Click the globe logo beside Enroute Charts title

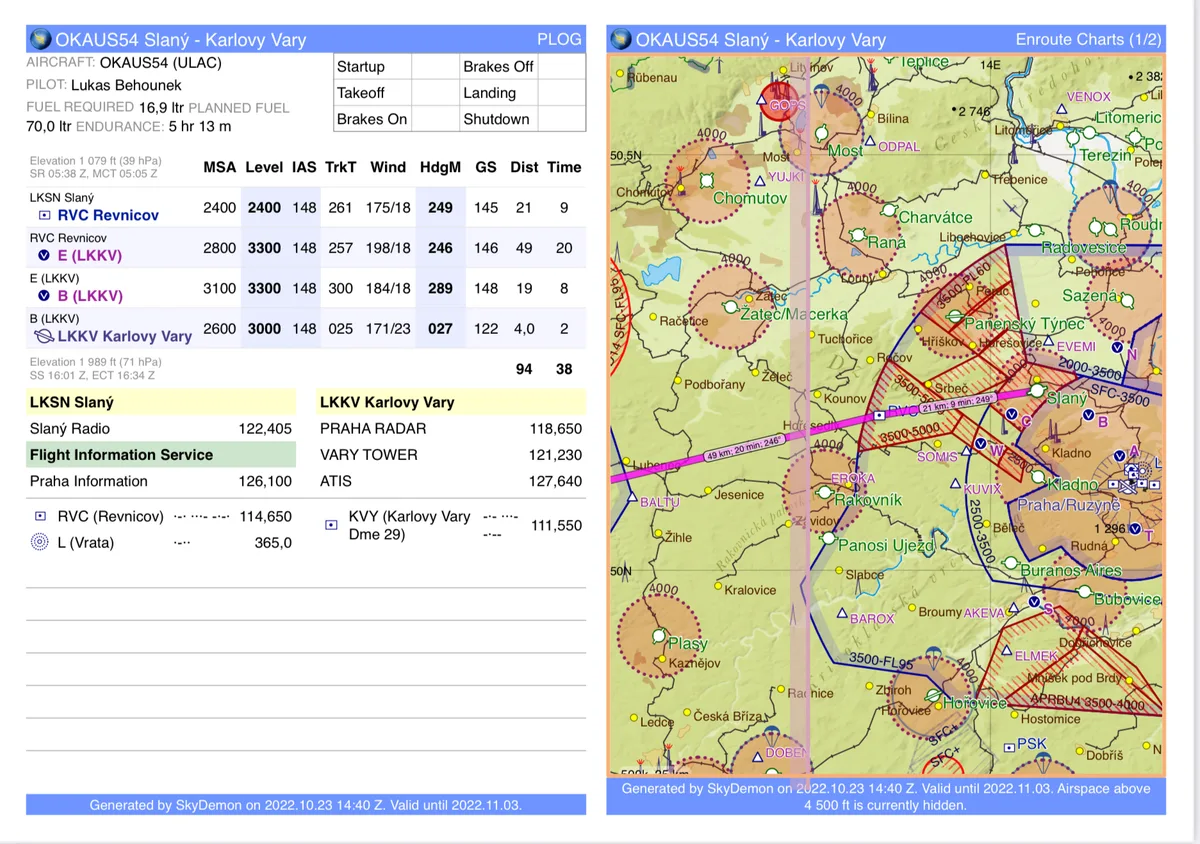(621, 39)
